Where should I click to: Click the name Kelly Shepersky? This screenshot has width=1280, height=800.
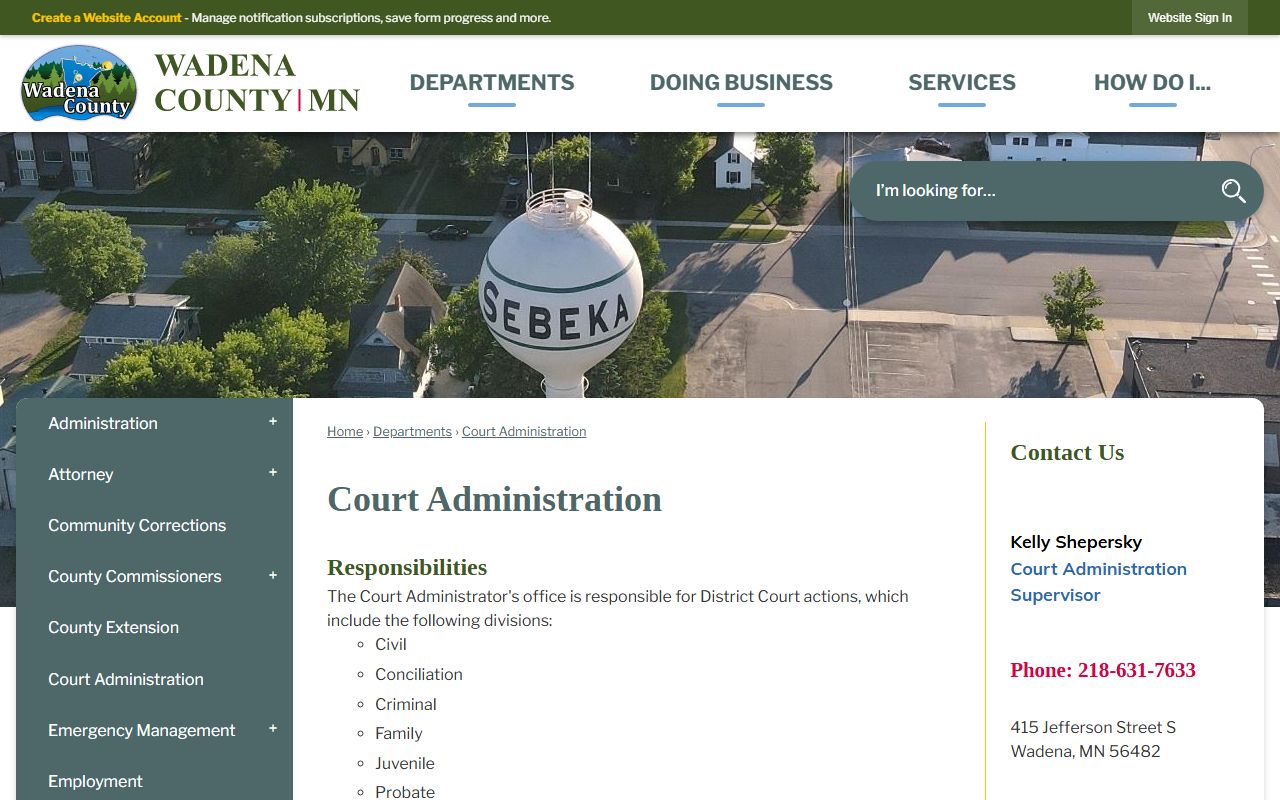(1076, 542)
